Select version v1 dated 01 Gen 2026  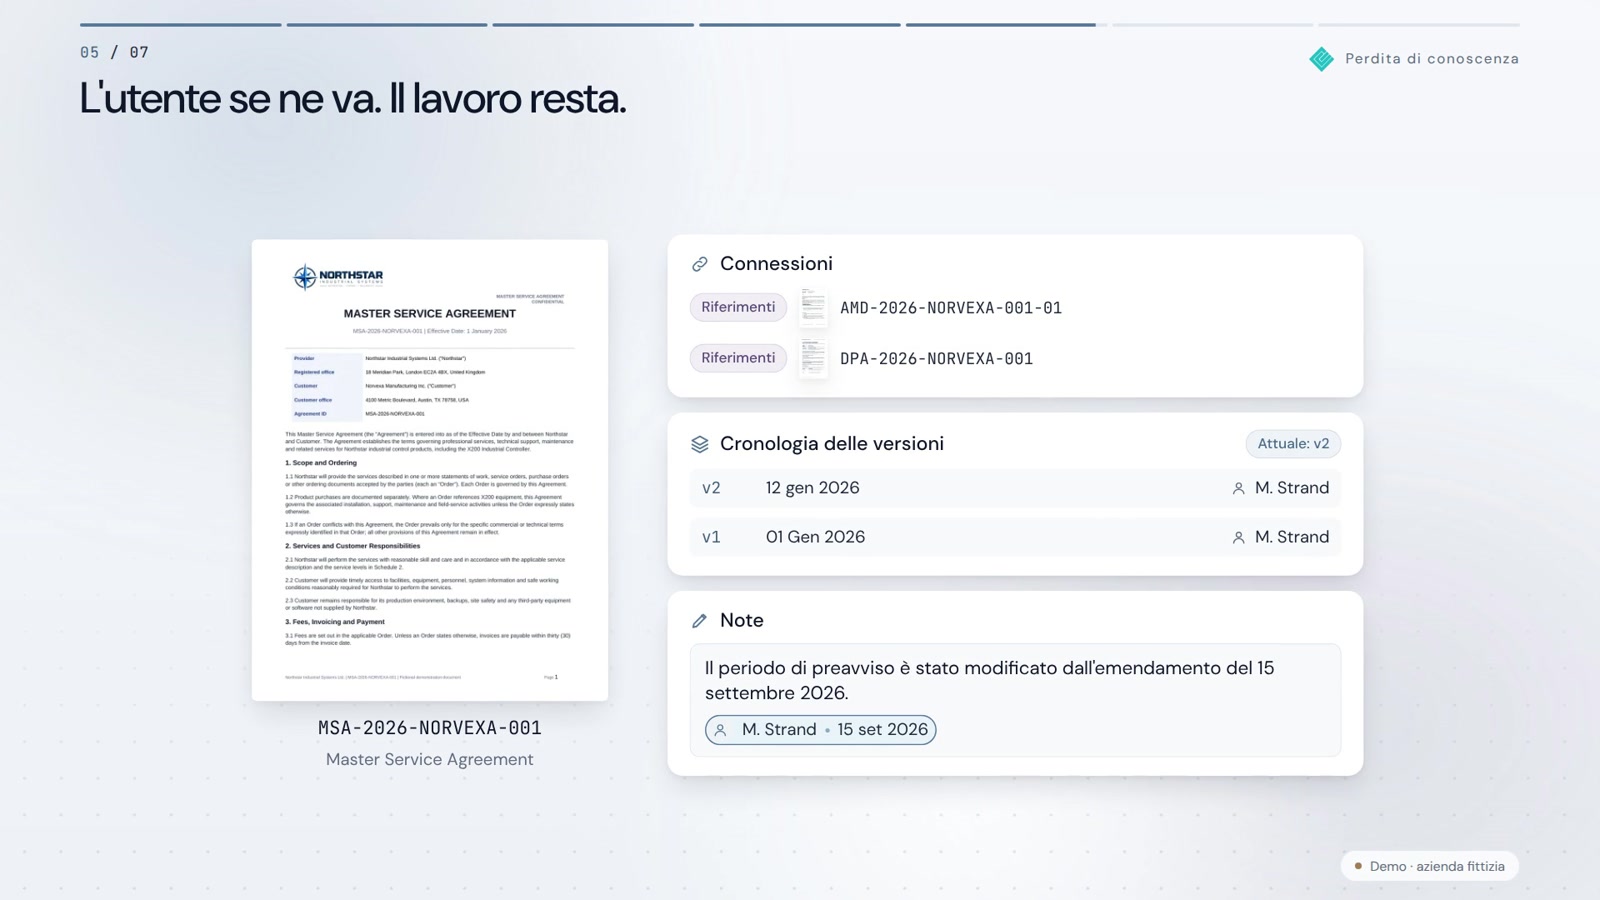[x=1015, y=537]
